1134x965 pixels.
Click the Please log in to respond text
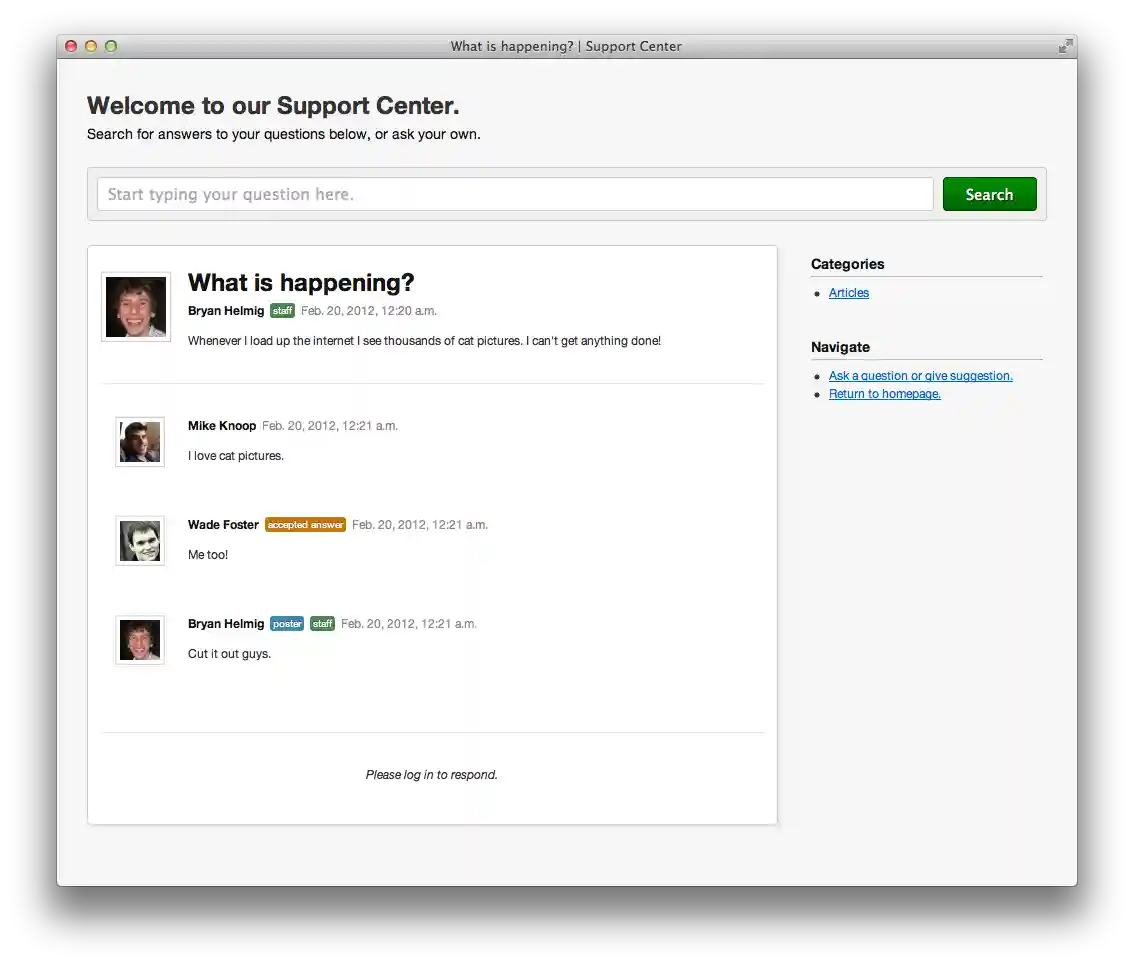click(432, 775)
